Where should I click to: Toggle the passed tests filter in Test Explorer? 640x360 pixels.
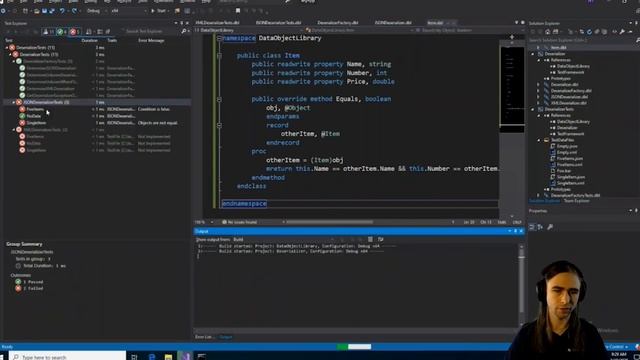click(x=62, y=31)
